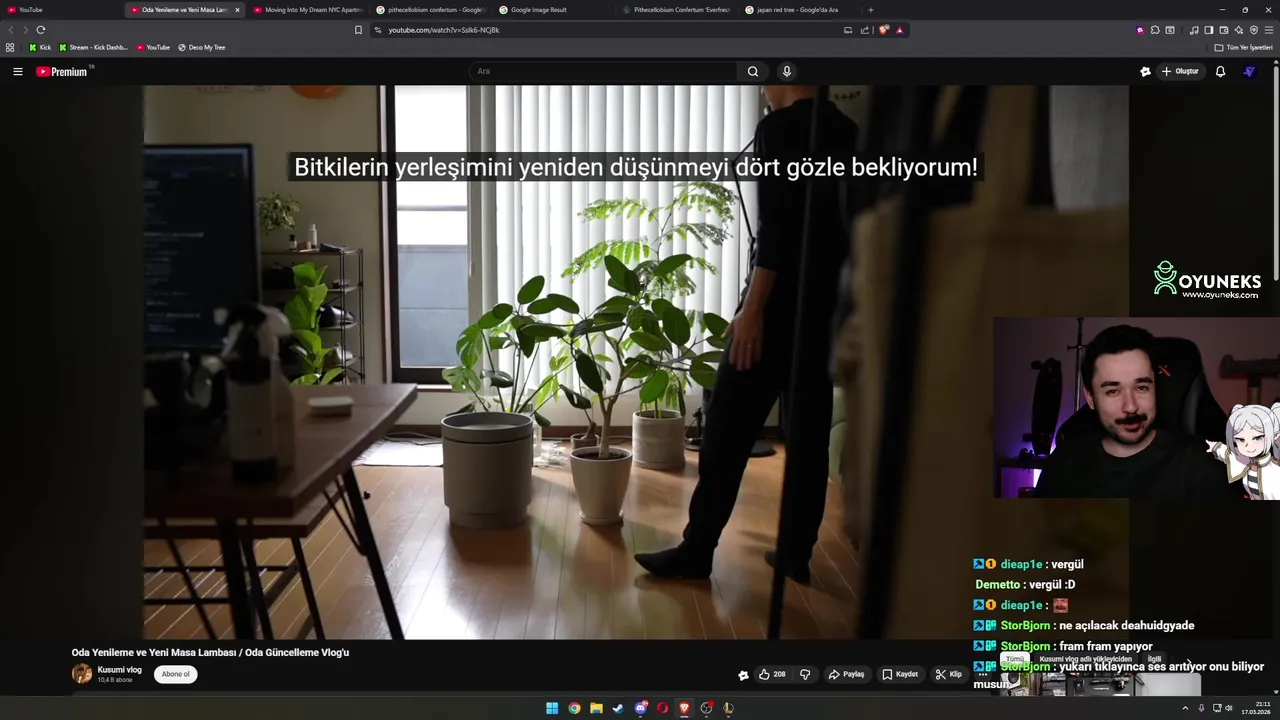1280x720 pixels.
Task: Open the media control music note icon
Action: [1193, 30]
